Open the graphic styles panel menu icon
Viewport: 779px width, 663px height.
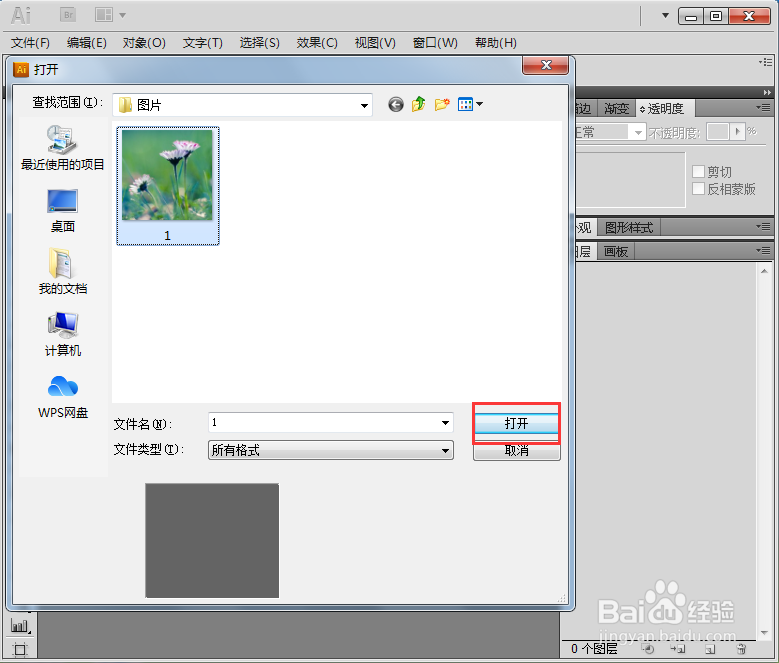coord(763,226)
